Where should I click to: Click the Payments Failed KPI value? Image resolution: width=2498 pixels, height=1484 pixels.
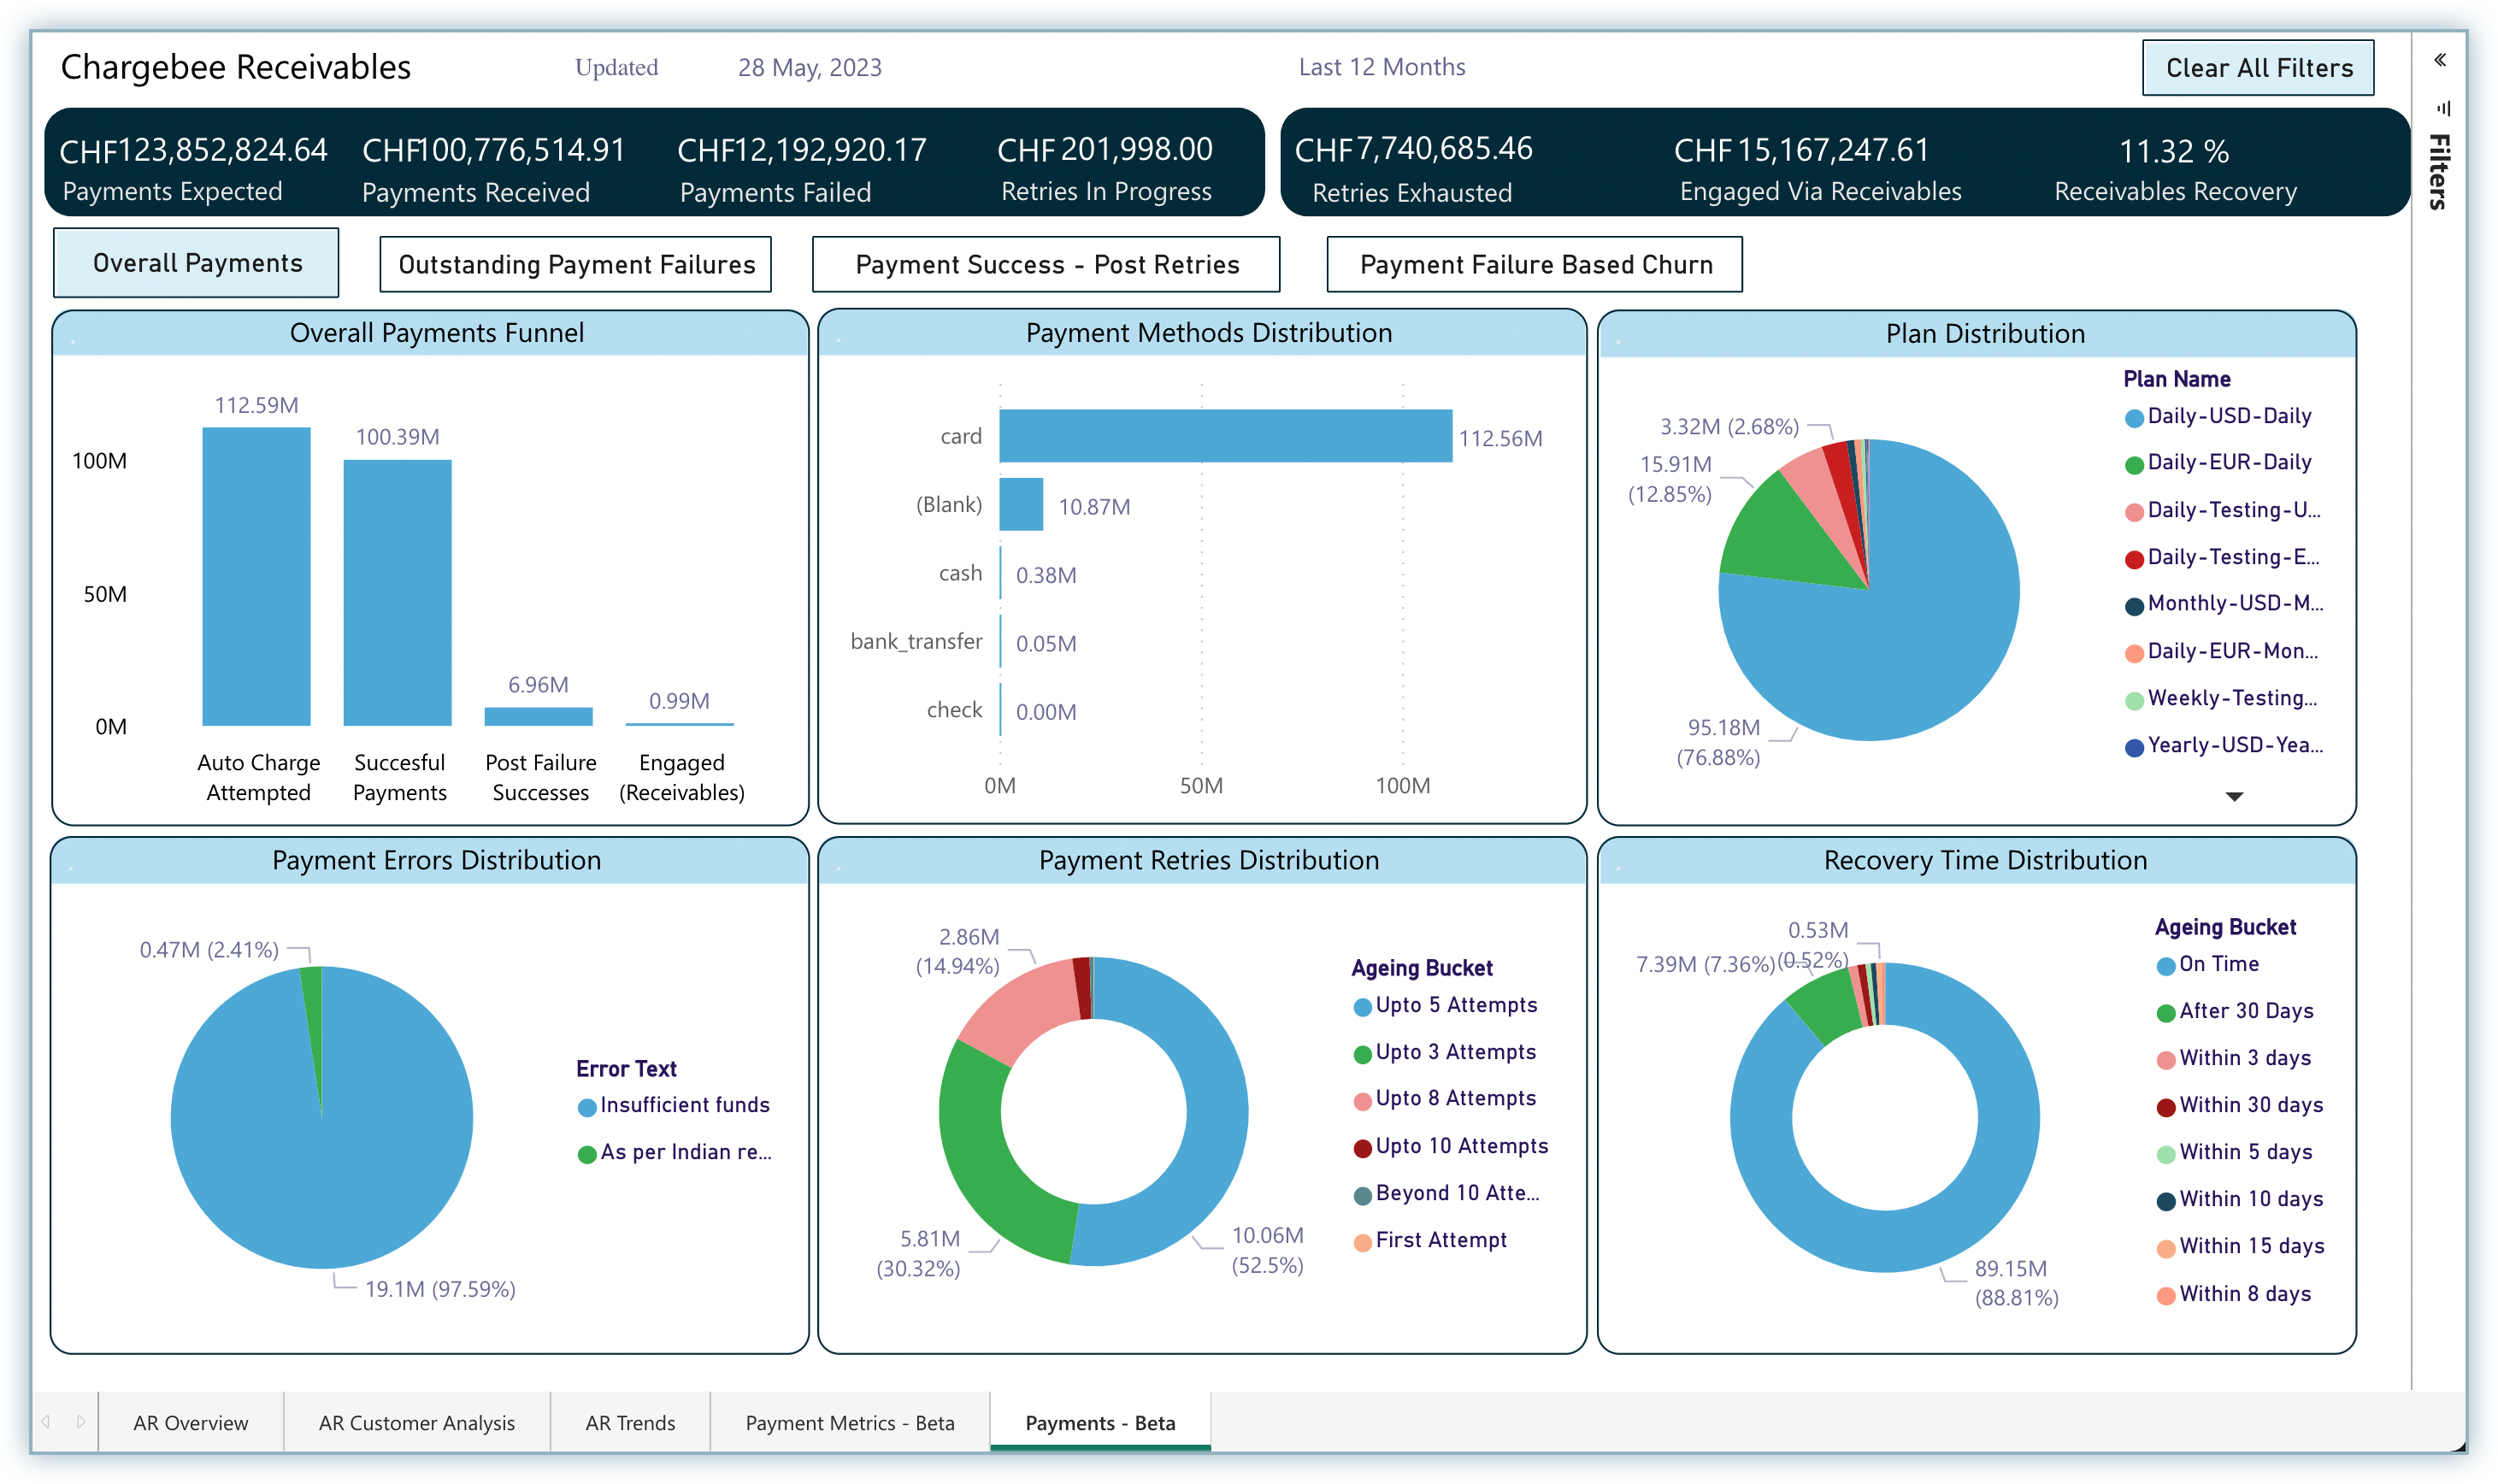801,150
